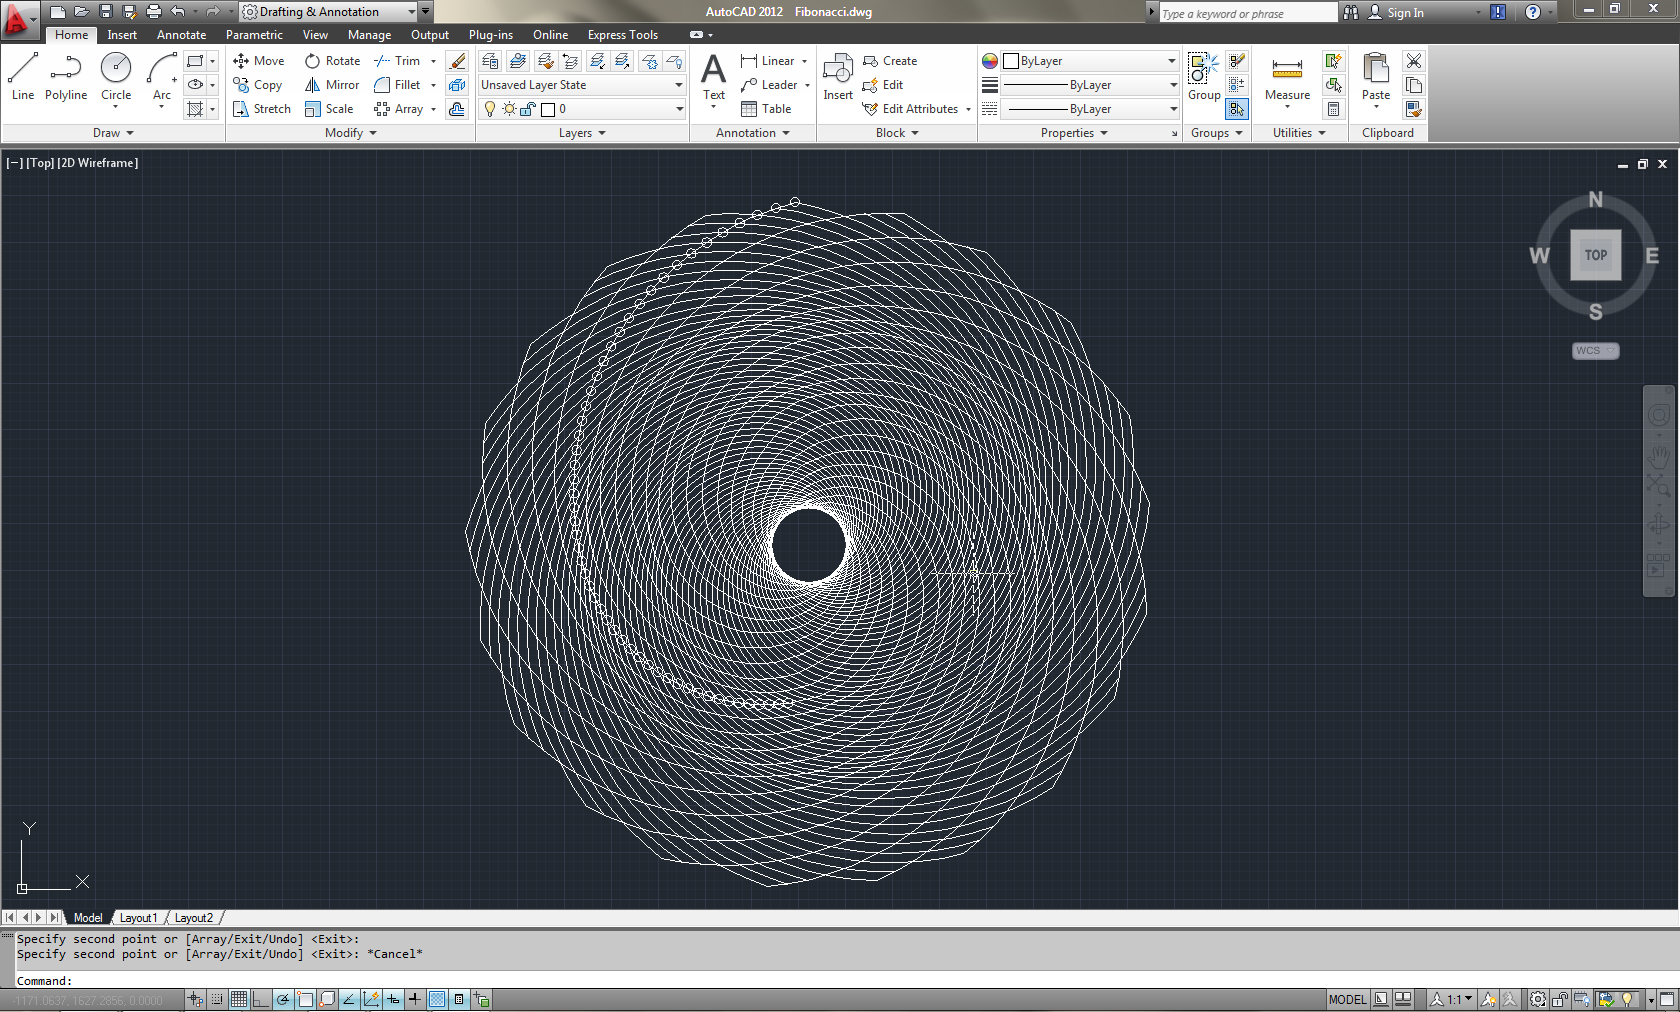Image resolution: width=1680 pixels, height=1012 pixels.
Task: Select the Line drawing tool
Action: point(23,77)
